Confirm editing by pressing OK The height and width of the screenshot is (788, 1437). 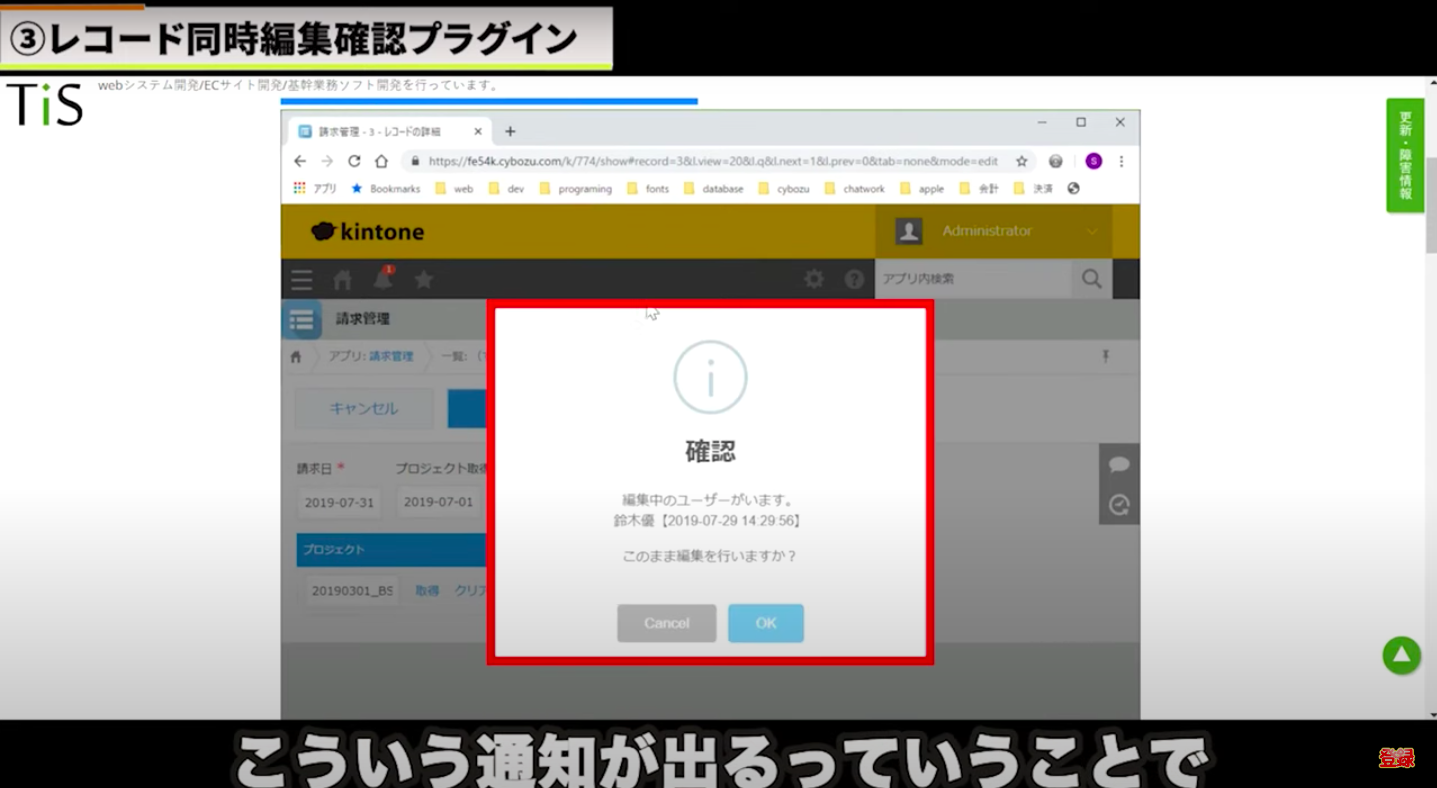click(x=766, y=622)
